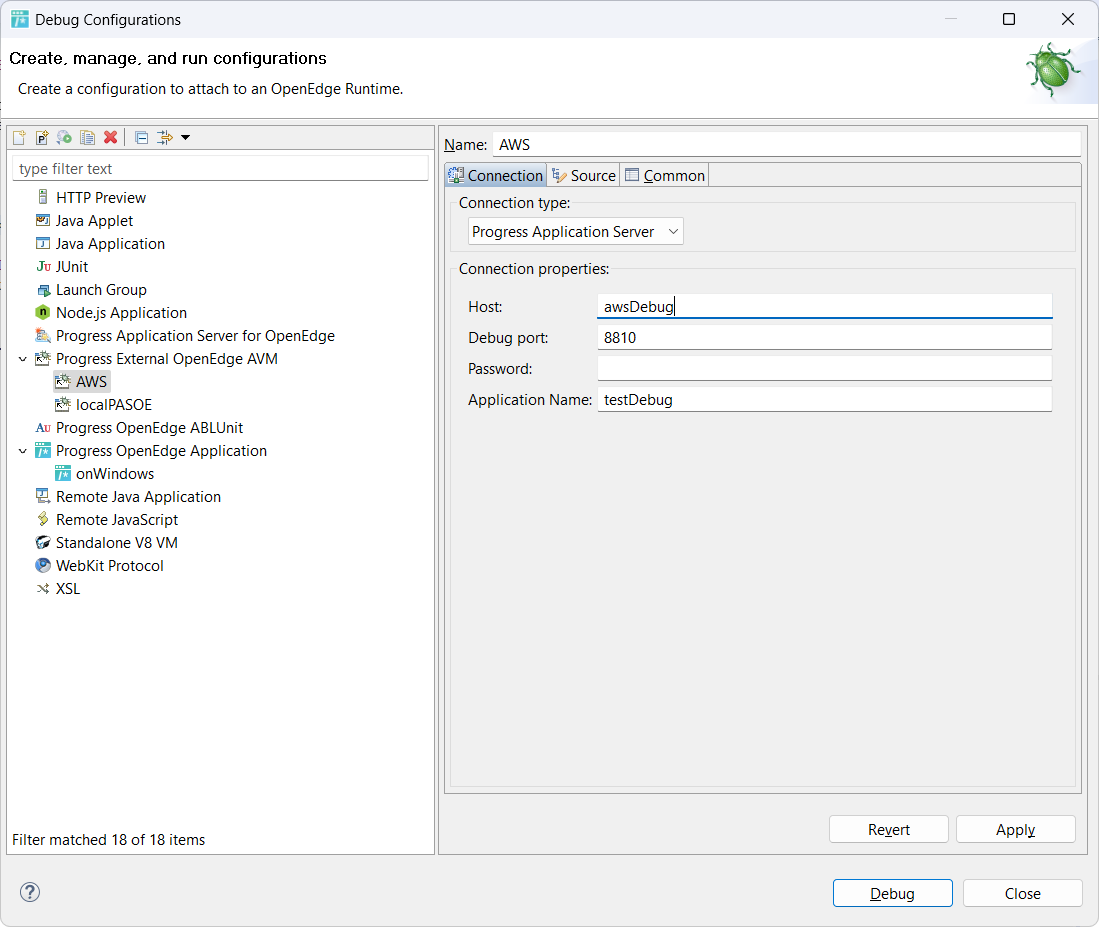Open the help question mark icon
The image size is (1099, 927).
30,892
